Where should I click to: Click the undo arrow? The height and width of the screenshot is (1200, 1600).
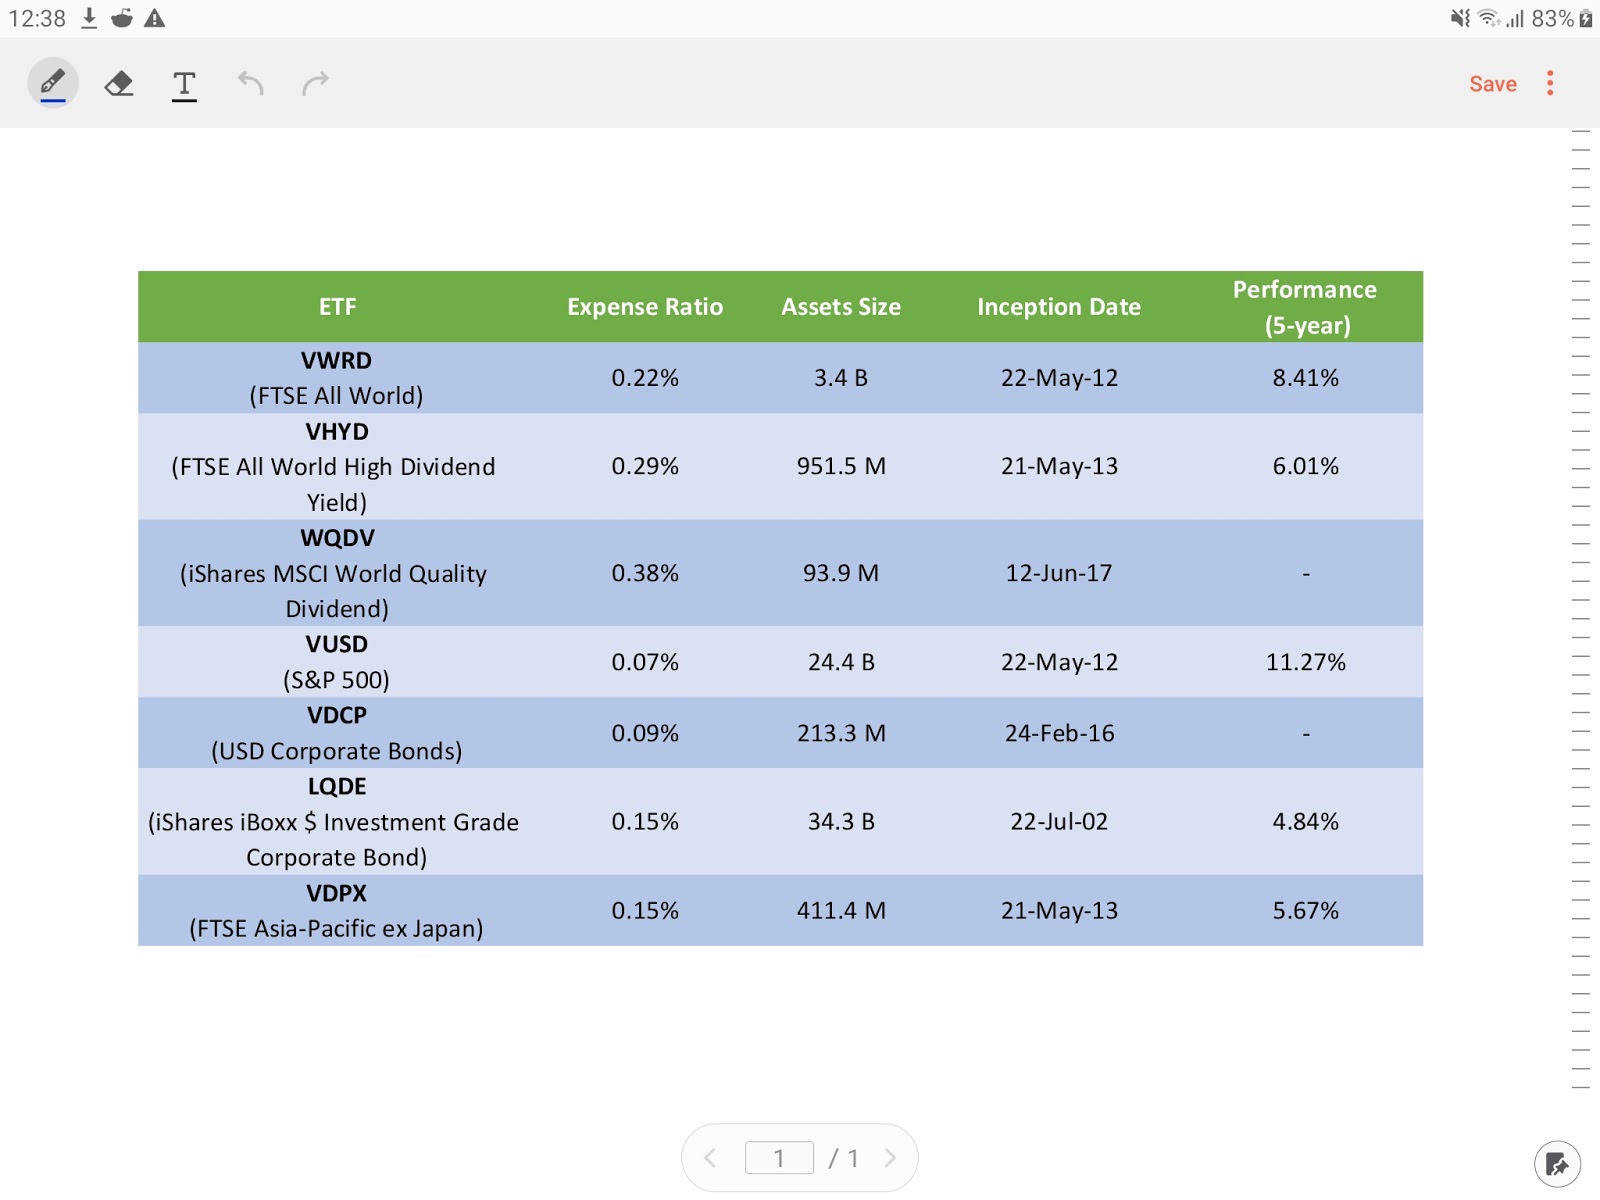pos(250,83)
